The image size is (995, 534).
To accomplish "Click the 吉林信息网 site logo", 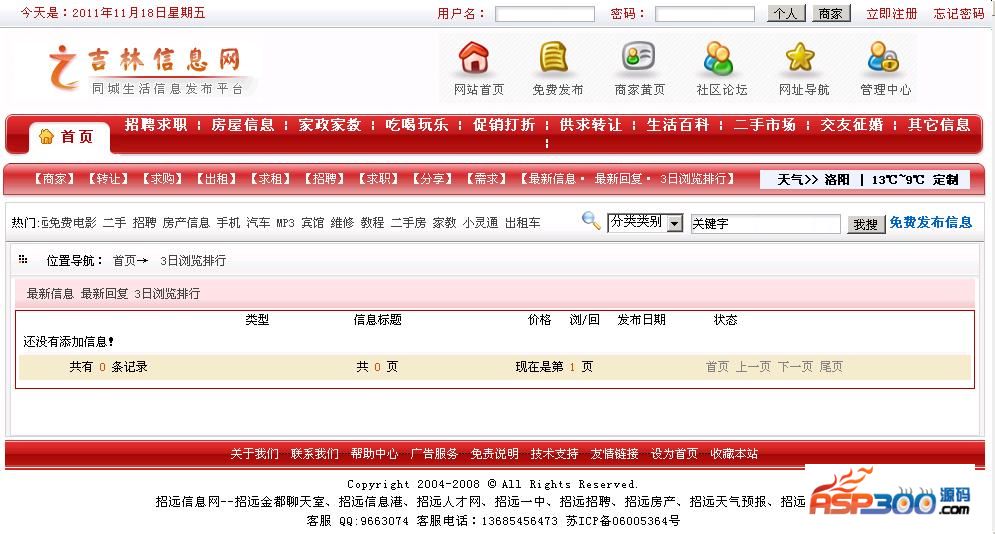I will pyautogui.click(x=147, y=68).
